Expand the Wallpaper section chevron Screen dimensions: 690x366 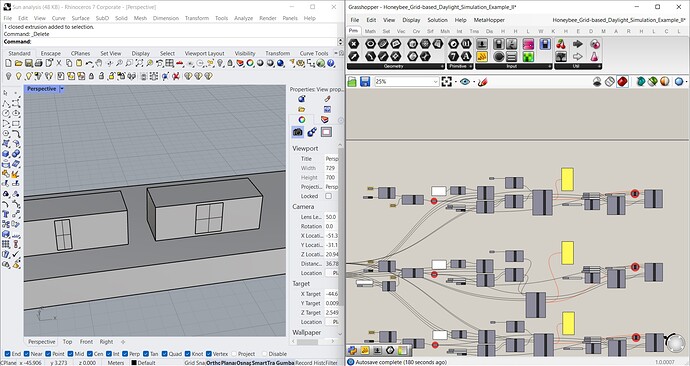tap(339, 333)
